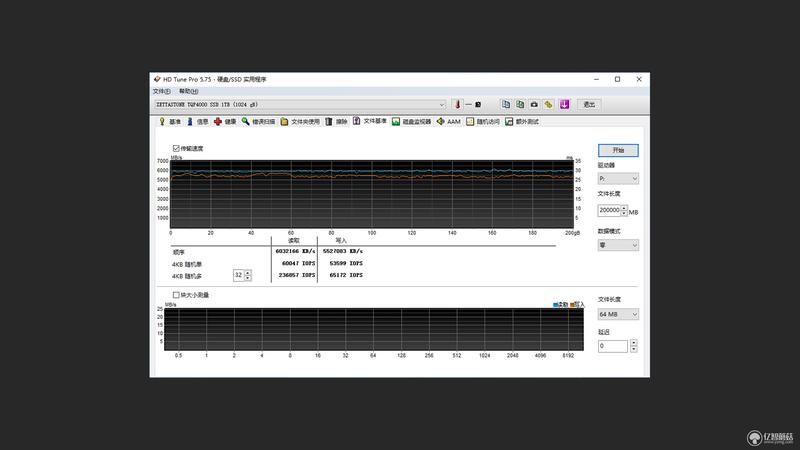Switch to the 错误扫描 error scan tab

click(258, 121)
